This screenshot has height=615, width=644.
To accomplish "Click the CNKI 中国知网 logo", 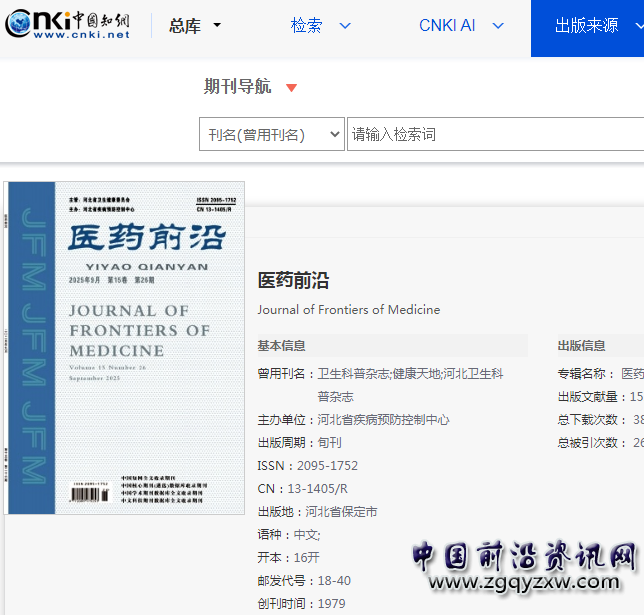I will point(67,18).
